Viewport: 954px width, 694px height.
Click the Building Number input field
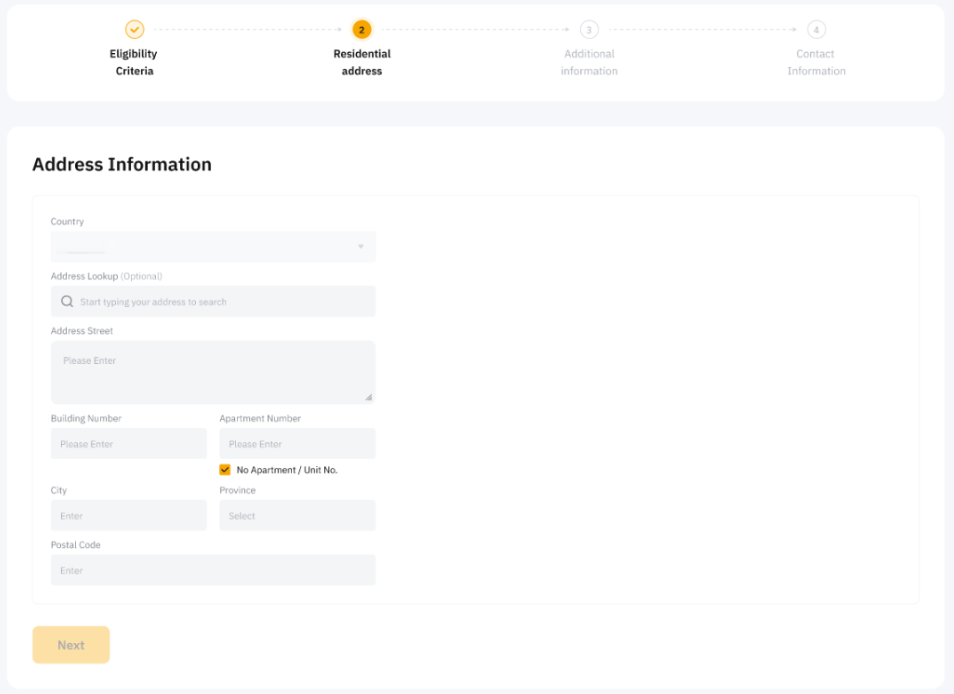click(x=129, y=444)
